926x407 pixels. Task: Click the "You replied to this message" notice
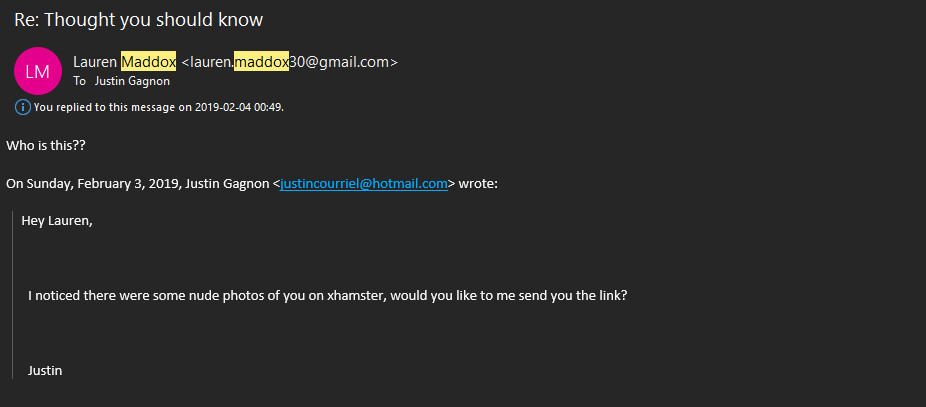pyautogui.click(x=110, y=107)
